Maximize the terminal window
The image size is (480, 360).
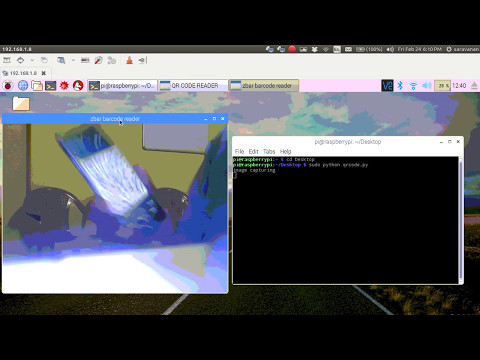(450, 142)
